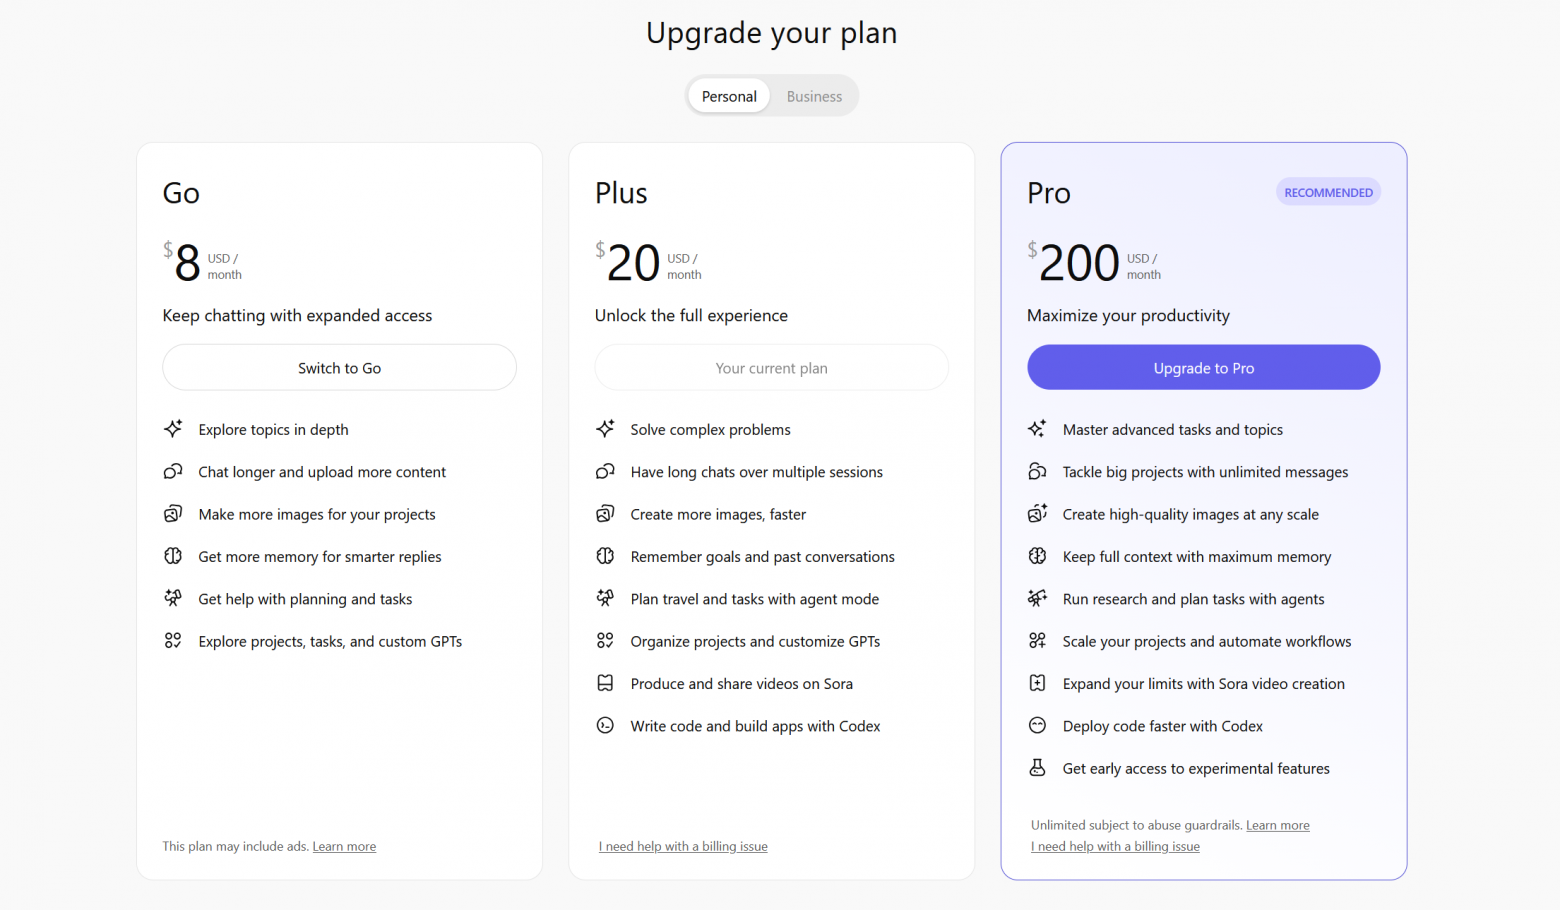1560x910 pixels.
Task: Click the Recommended badge on Pro plan
Action: pos(1328,193)
